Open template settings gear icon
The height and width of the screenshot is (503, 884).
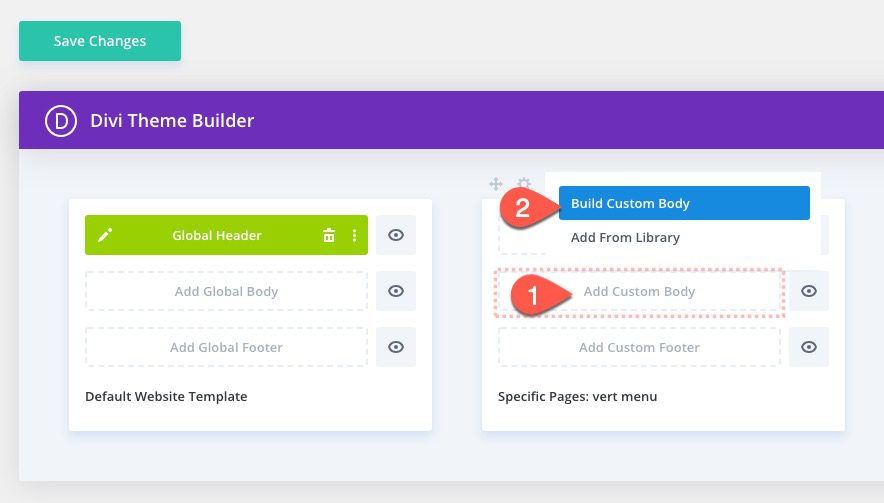pos(524,183)
